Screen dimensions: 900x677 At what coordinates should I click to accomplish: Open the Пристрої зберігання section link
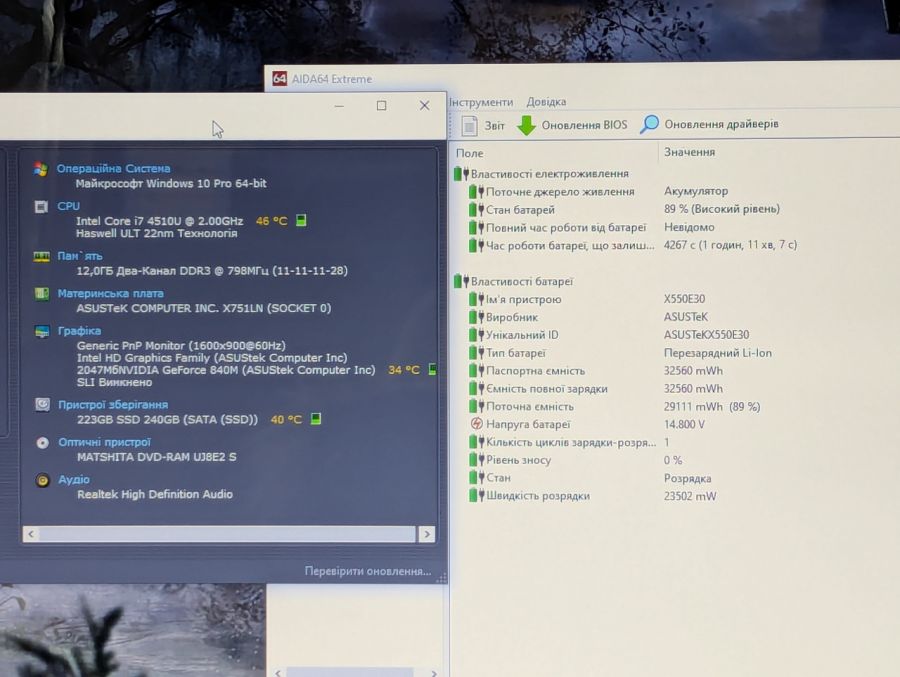click(113, 404)
